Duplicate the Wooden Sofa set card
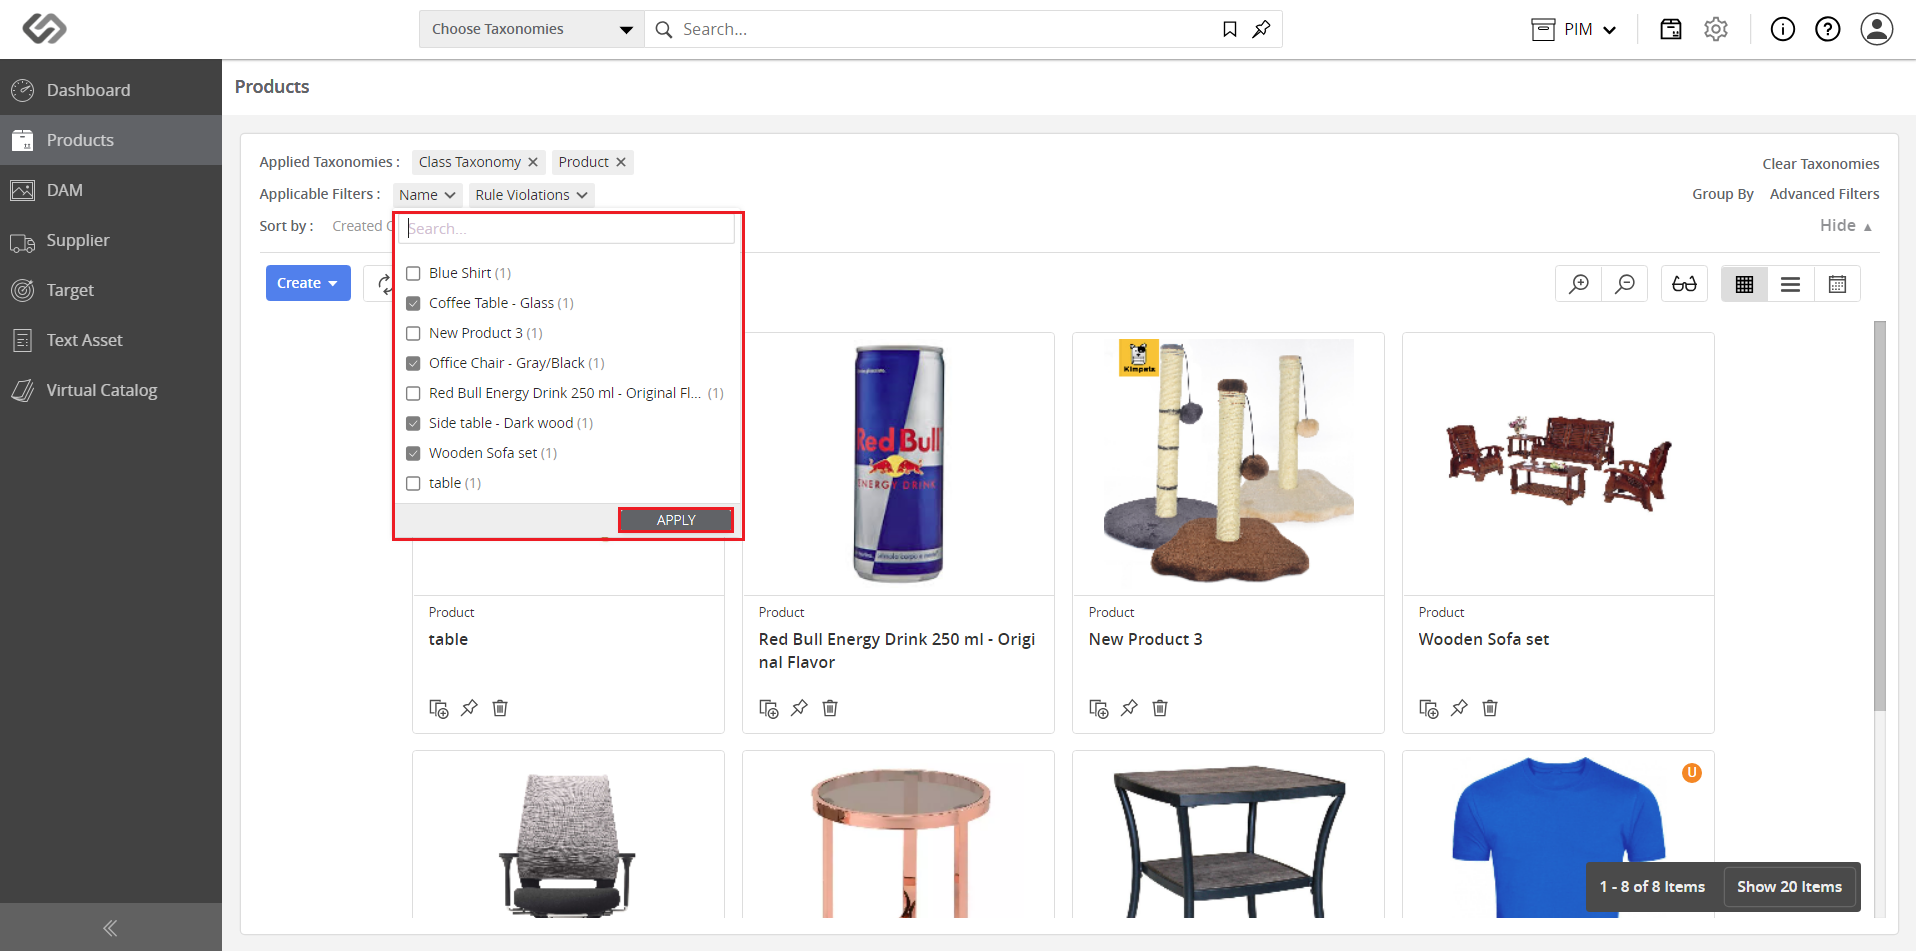The width and height of the screenshot is (1916, 951). (x=1429, y=708)
